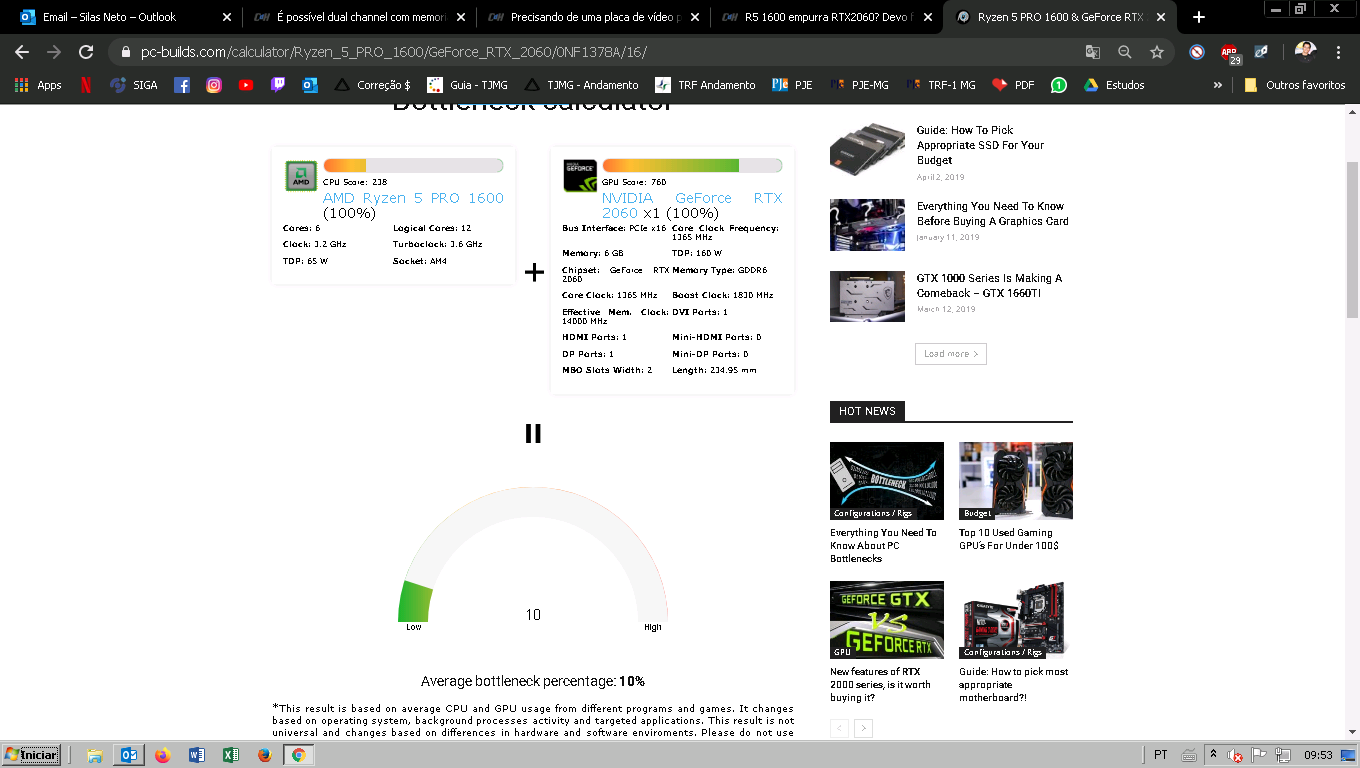
Task: Go to next Hot News page
Action: pos(864,728)
